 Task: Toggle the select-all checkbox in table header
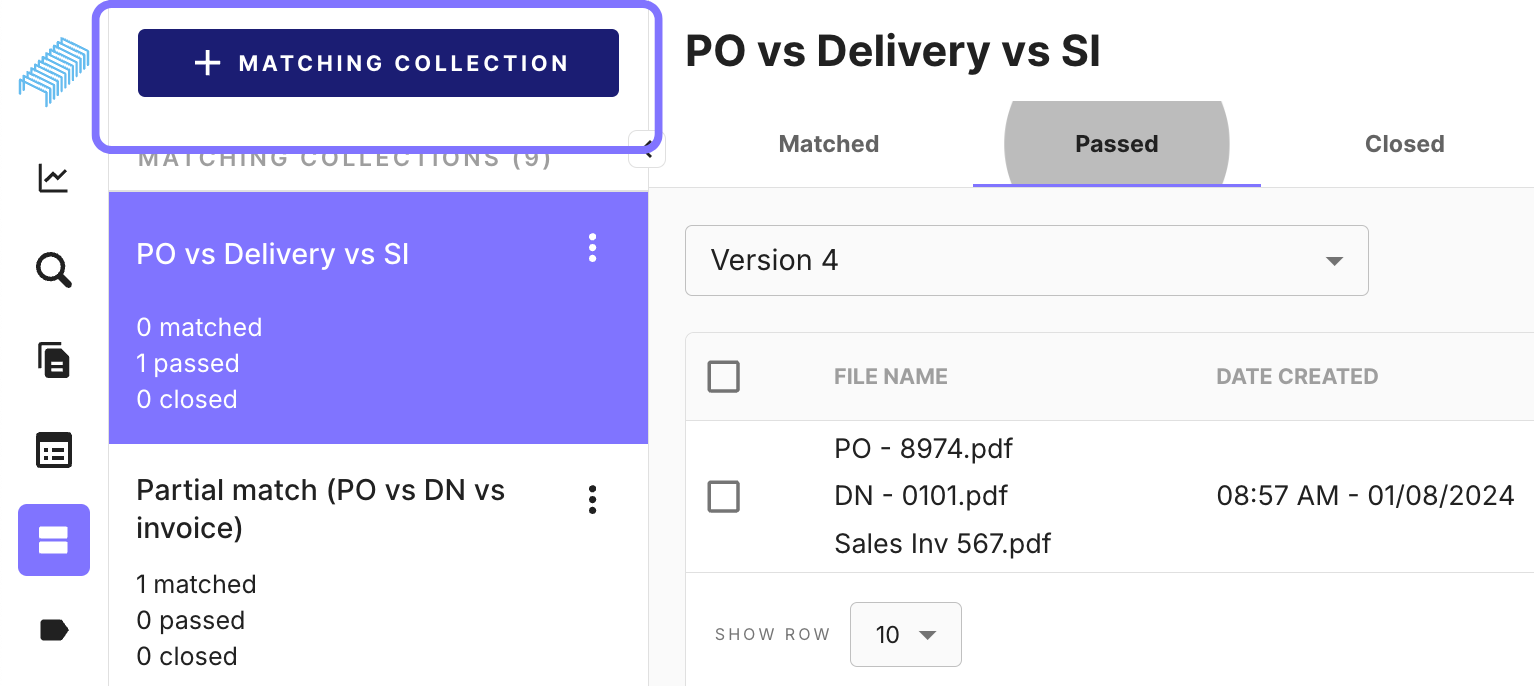pos(723,377)
